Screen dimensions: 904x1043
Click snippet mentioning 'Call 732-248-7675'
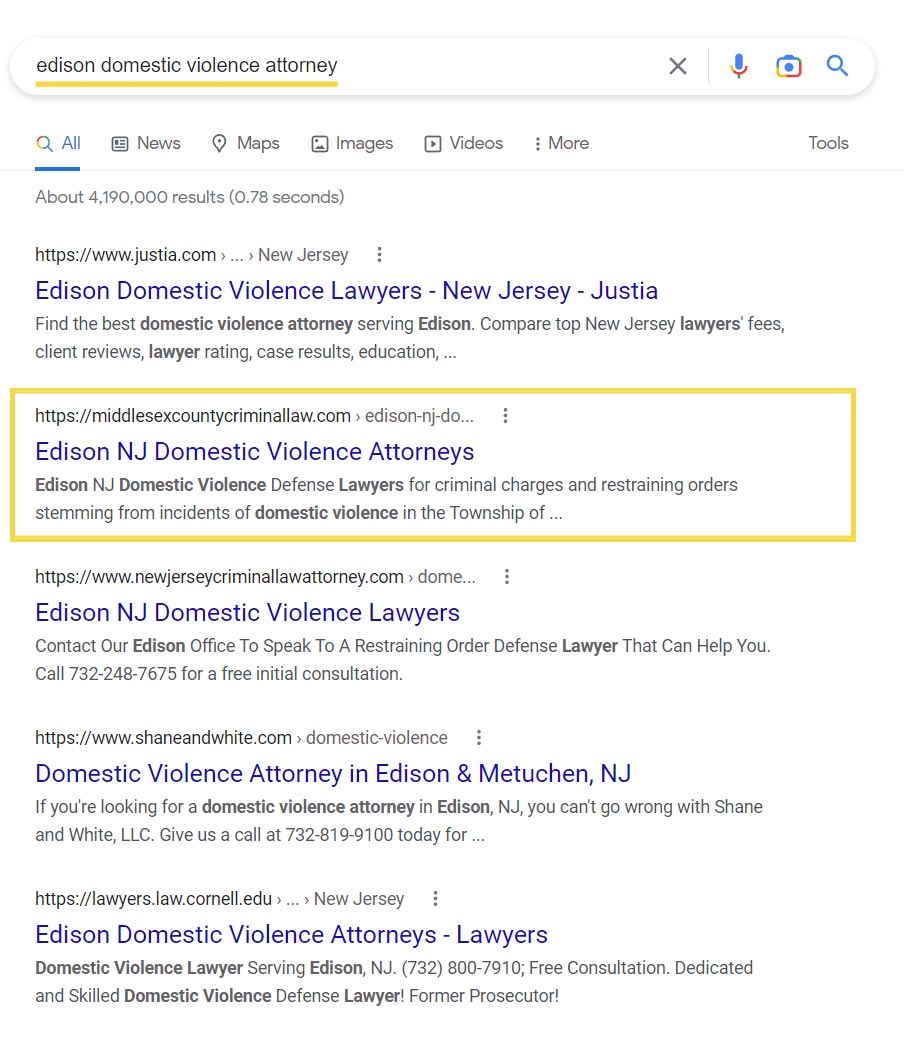[x=402, y=660]
